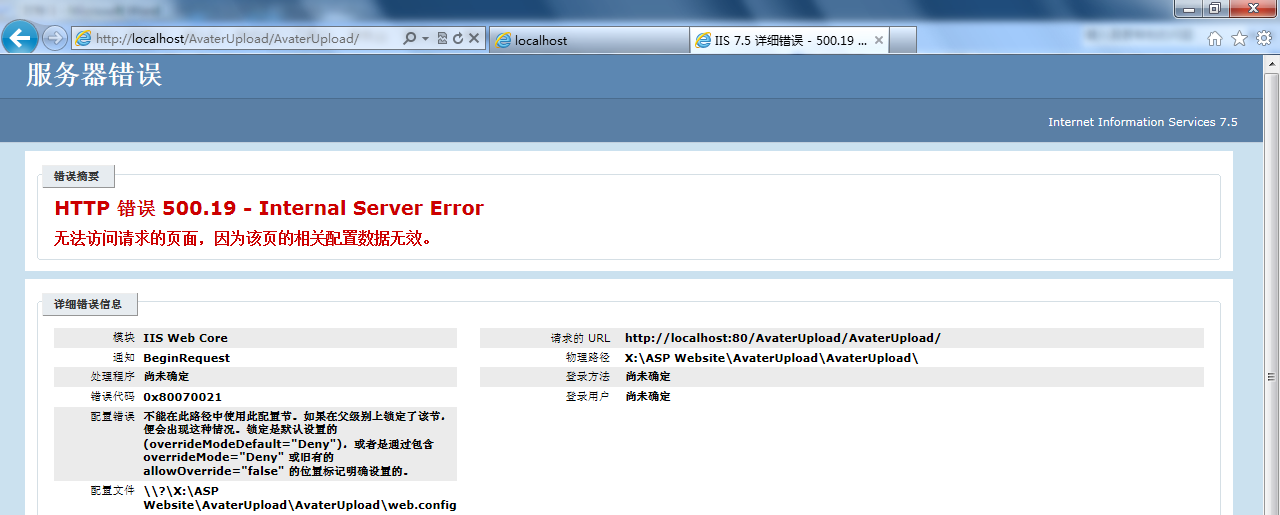This screenshot has width=1280, height=515.
Task: Open the Home page icon
Action: click(1215, 39)
